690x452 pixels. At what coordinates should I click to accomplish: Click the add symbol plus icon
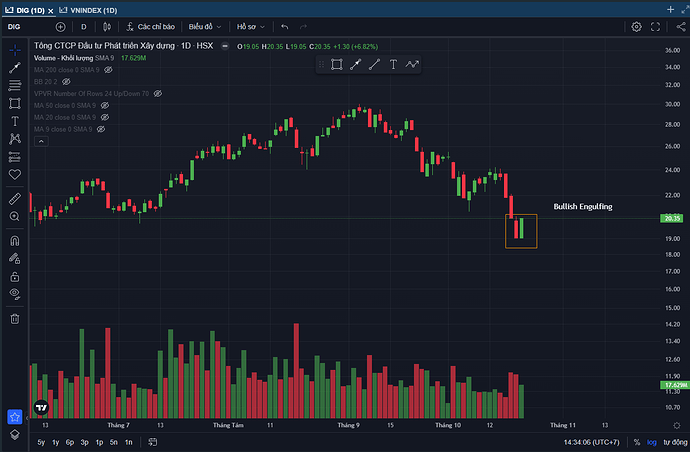point(60,27)
